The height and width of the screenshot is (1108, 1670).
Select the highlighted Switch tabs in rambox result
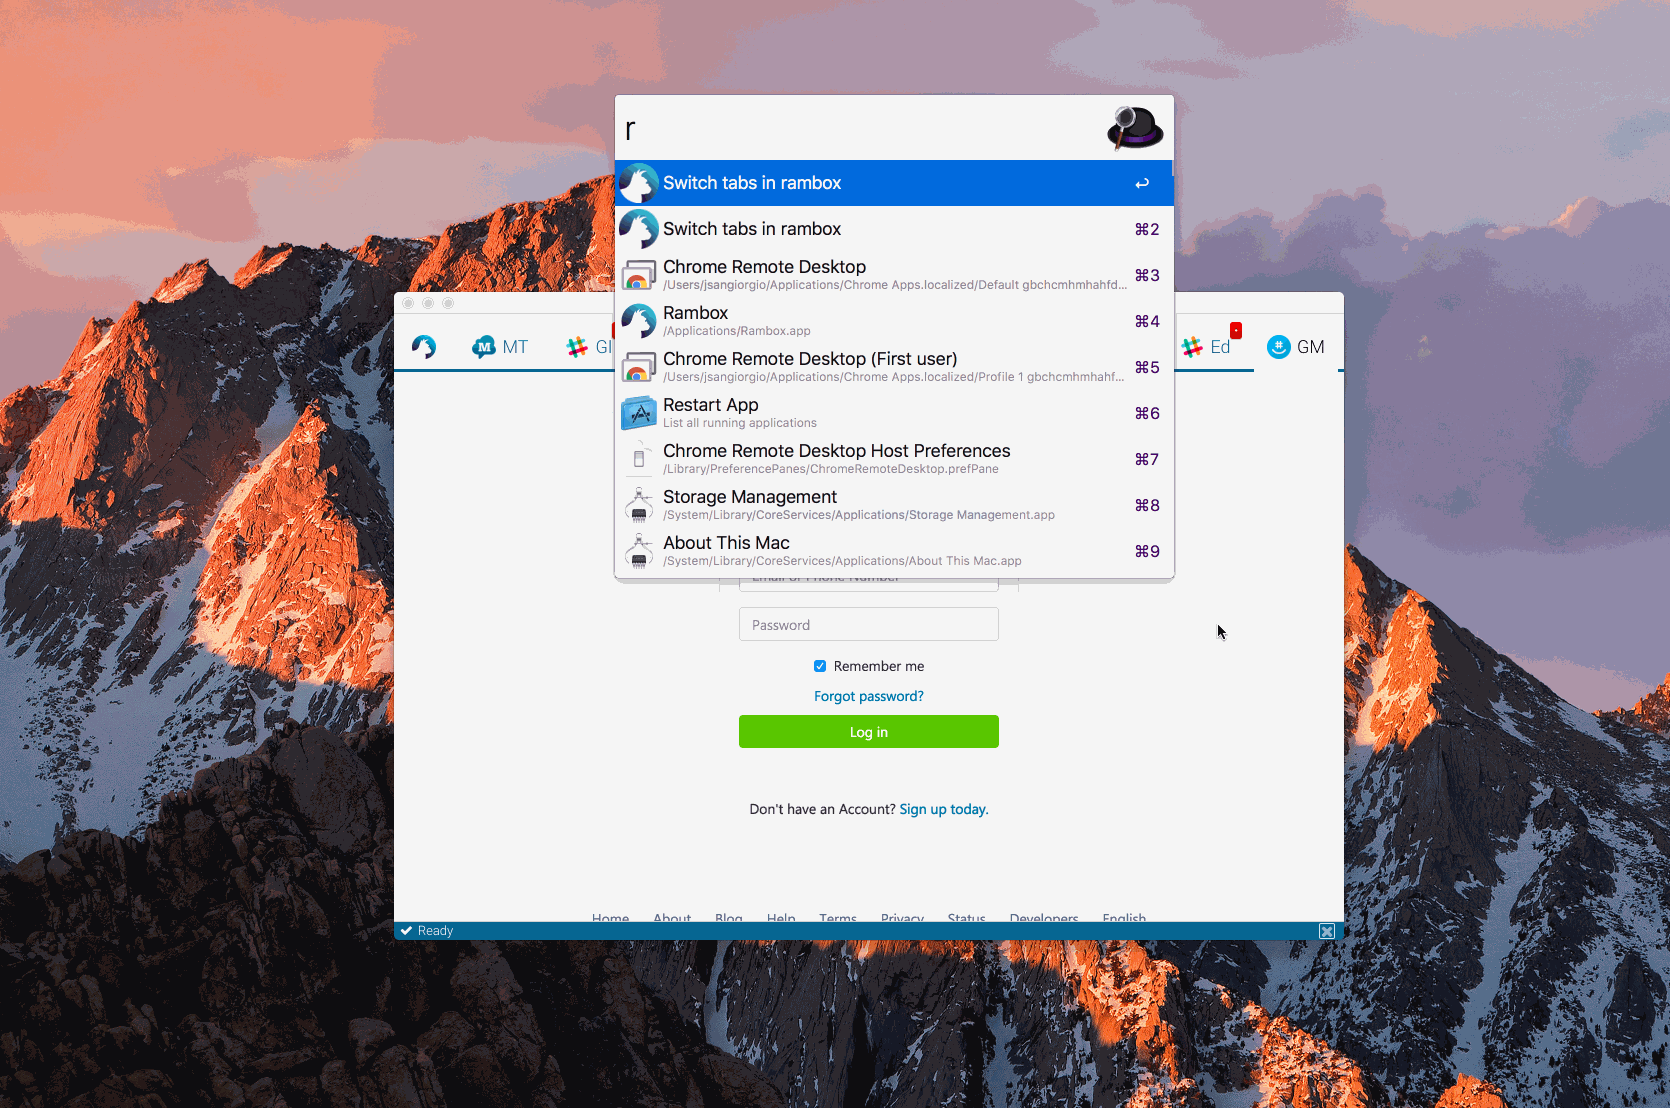click(x=894, y=183)
